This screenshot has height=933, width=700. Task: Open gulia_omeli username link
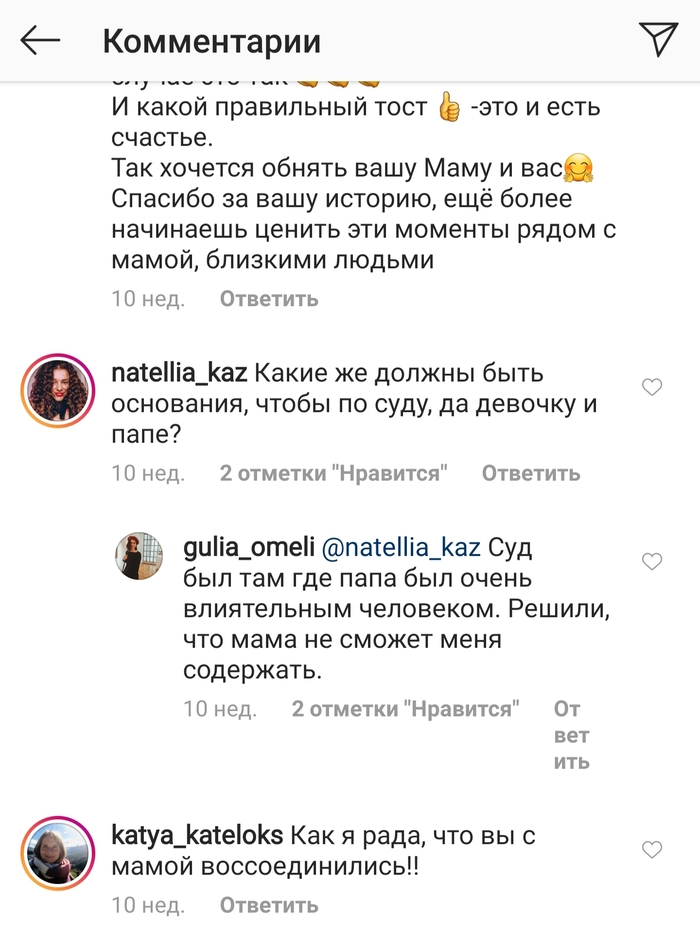(247, 548)
